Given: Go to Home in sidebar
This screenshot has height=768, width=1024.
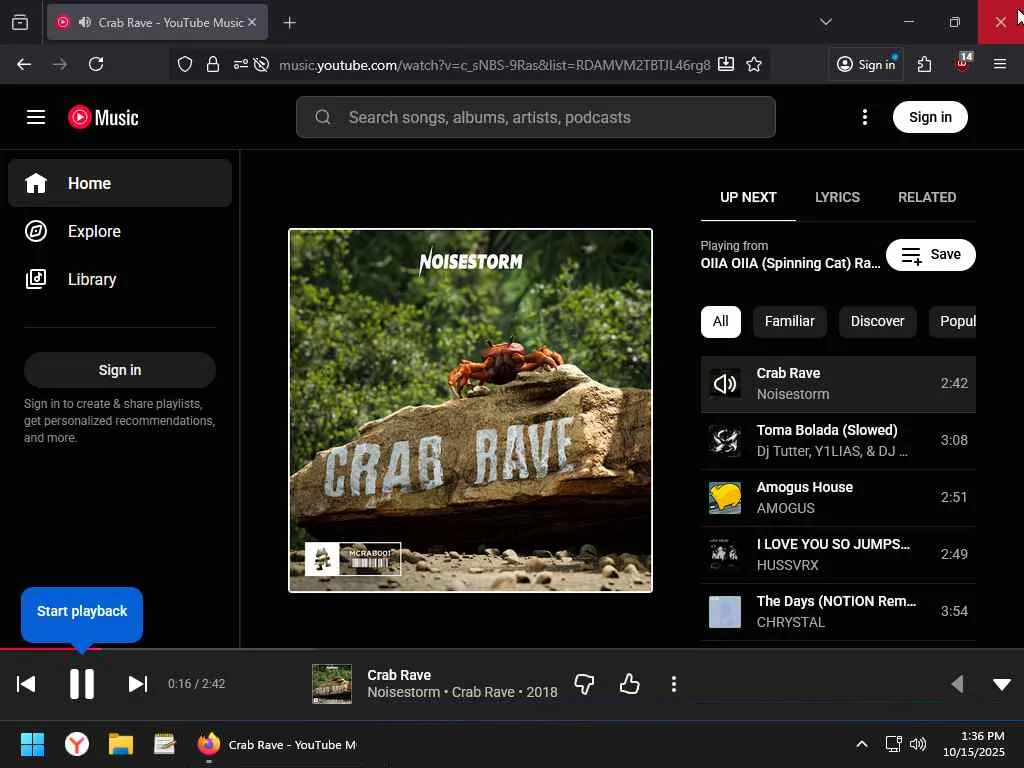Looking at the screenshot, I should coord(120,184).
